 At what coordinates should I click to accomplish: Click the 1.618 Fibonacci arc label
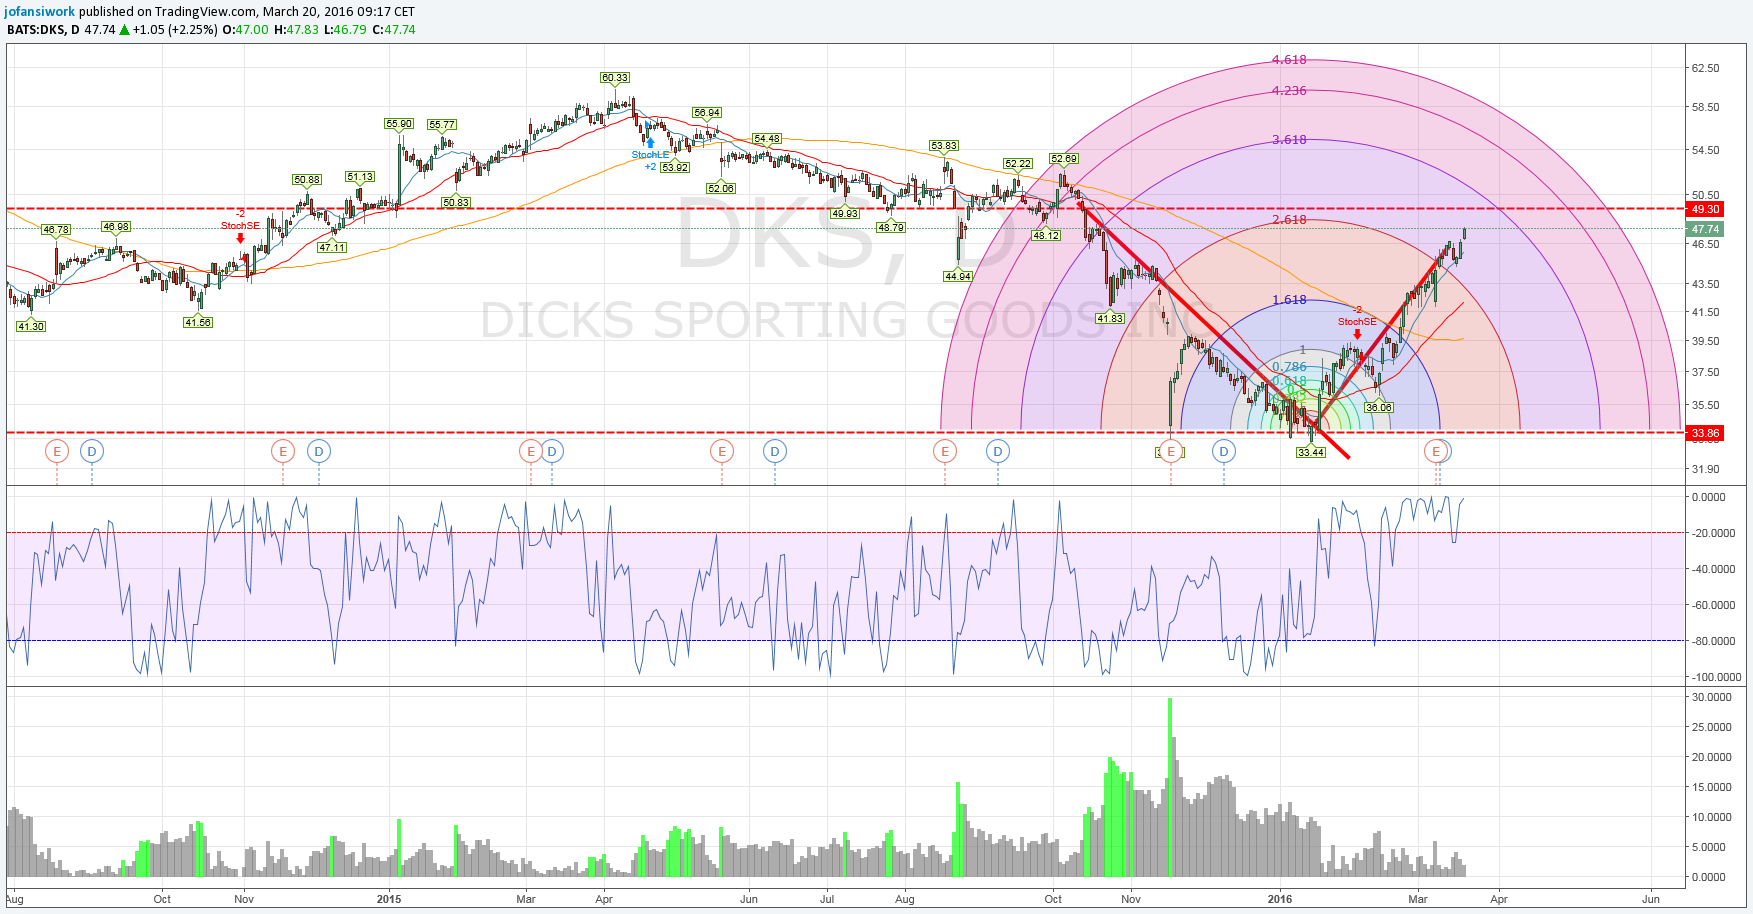pyautogui.click(x=1289, y=299)
